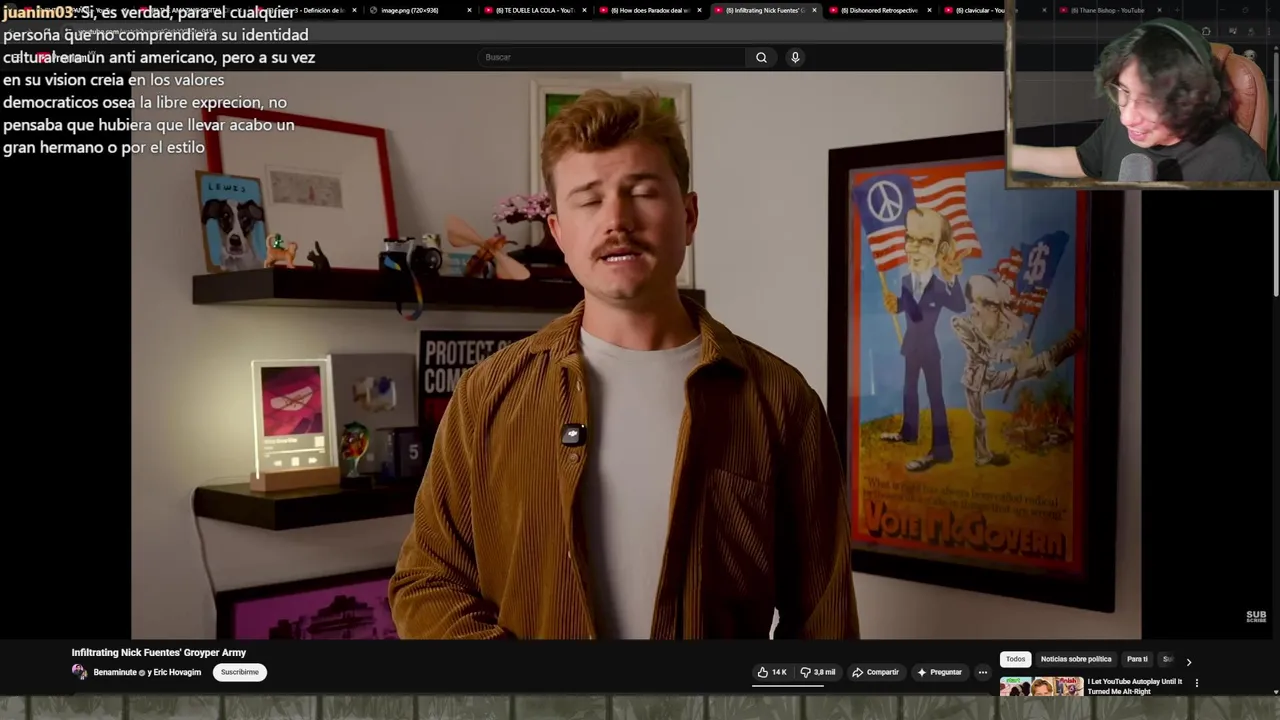Open the Benaminute channel avatar
The width and height of the screenshot is (1280, 720).
[79, 672]
